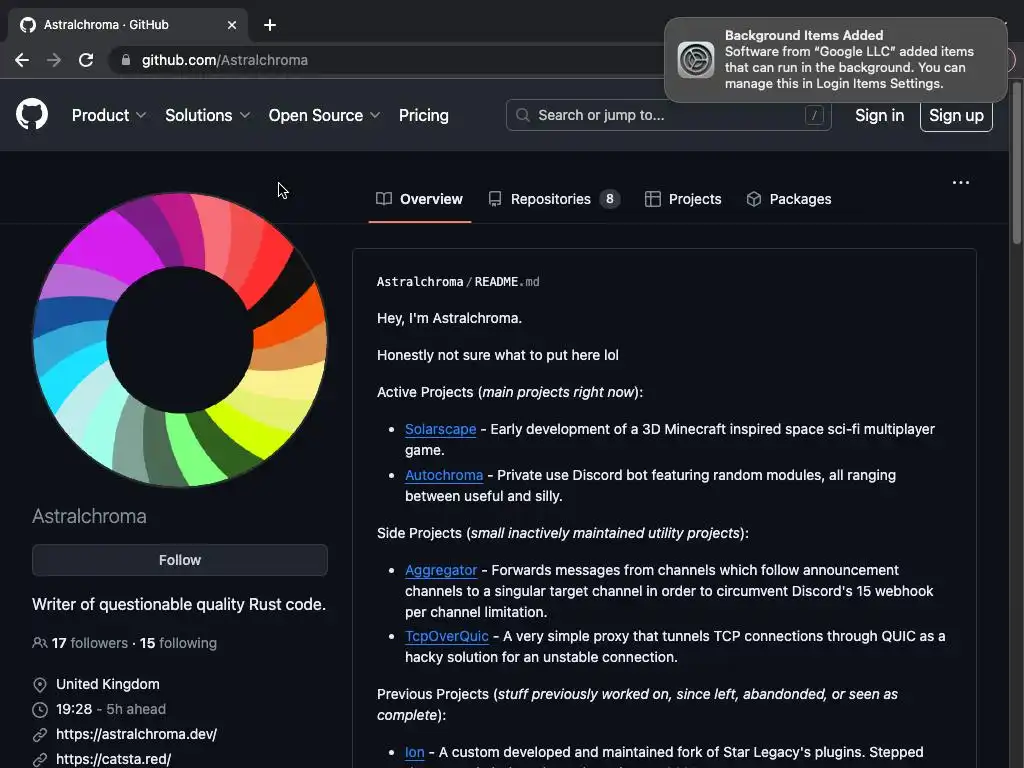Click the repository icon beside Repositories
This screenshot has width=1024, height=768.
[495, 199]
